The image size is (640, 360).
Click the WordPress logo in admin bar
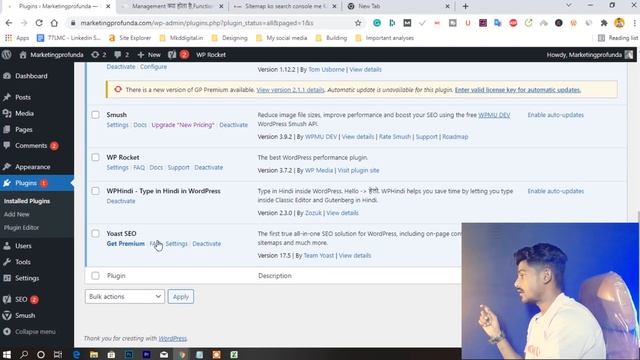point(7,55)
